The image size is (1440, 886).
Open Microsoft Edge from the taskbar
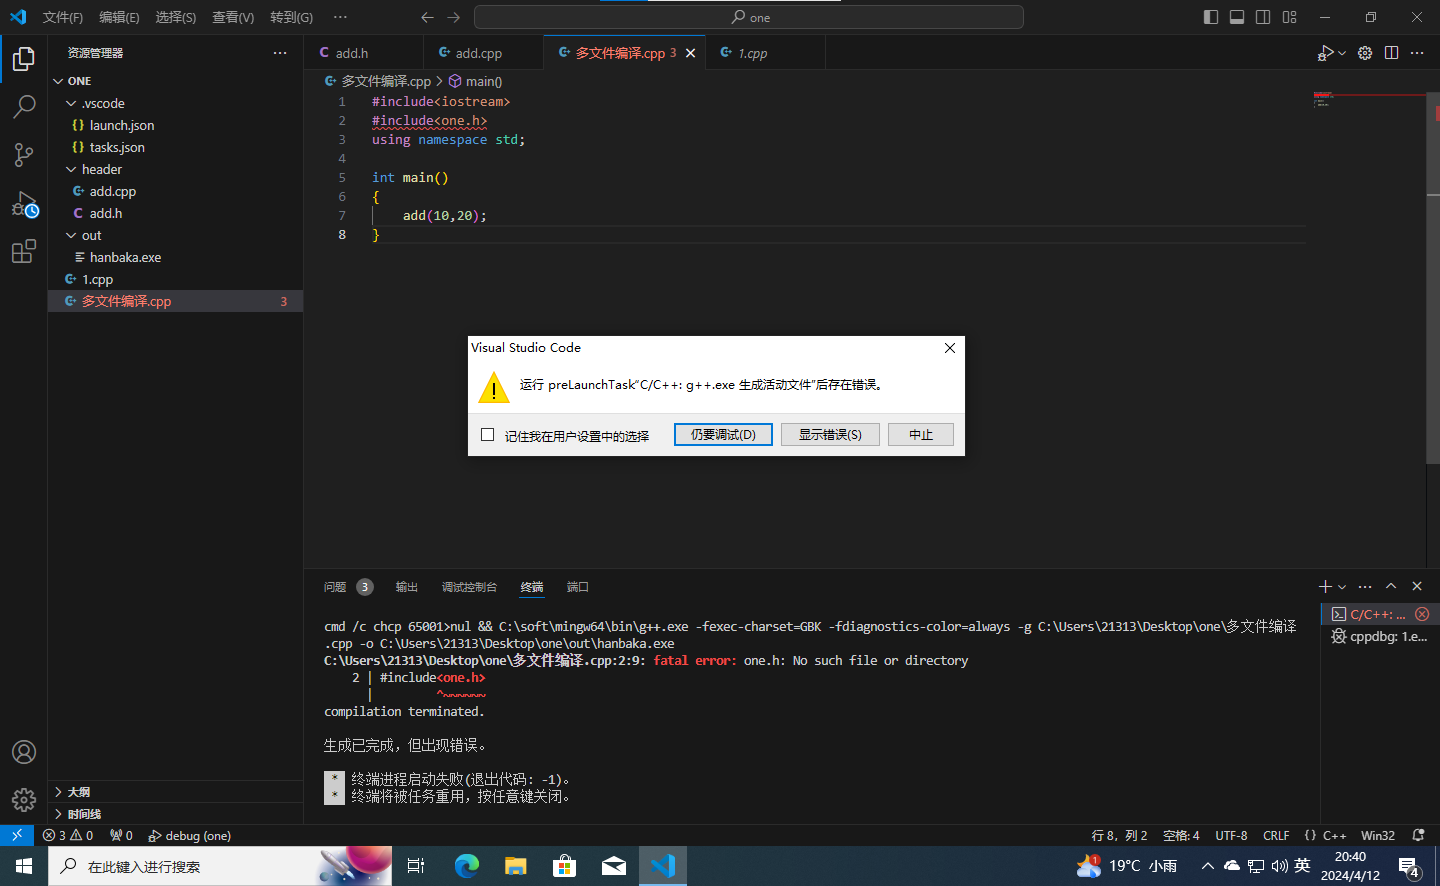pyautogui.click(x=467, y=866)
